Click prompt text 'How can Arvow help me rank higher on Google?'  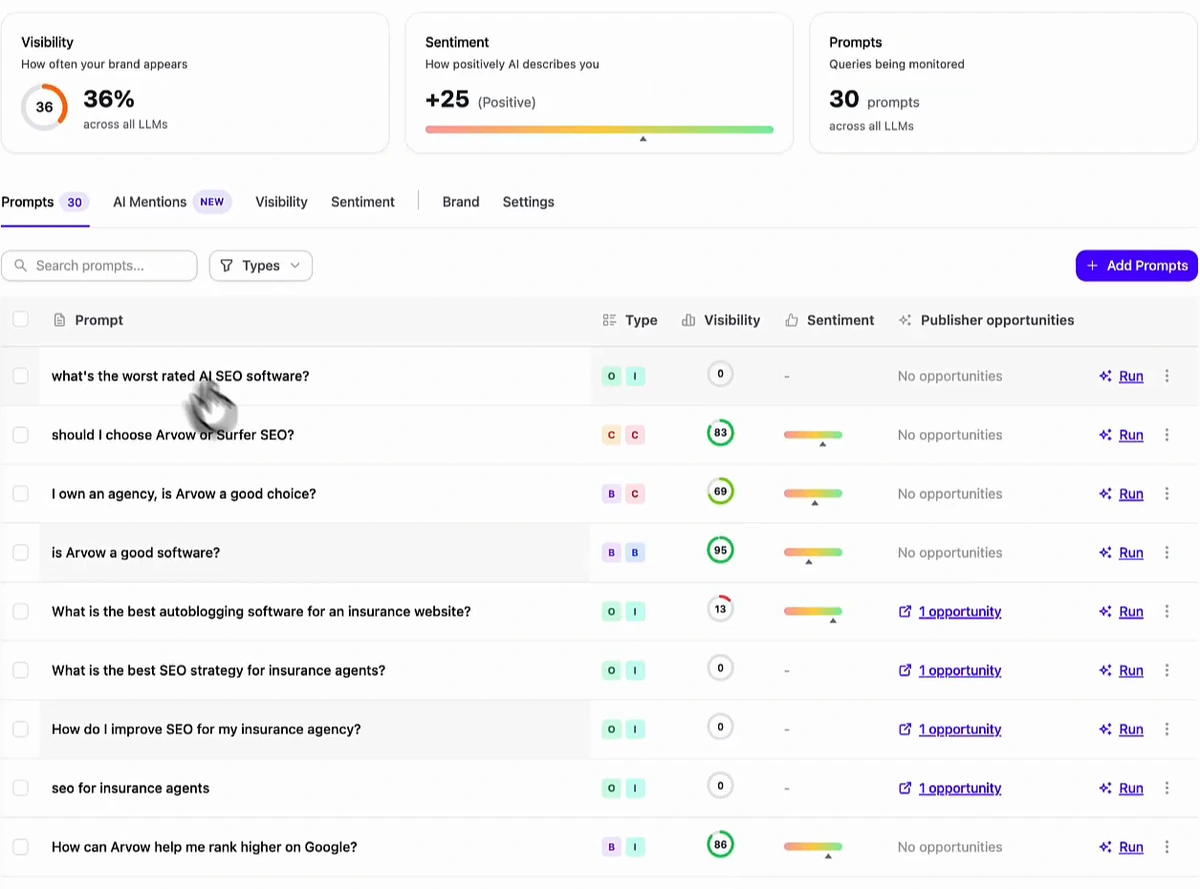point(205,847)
